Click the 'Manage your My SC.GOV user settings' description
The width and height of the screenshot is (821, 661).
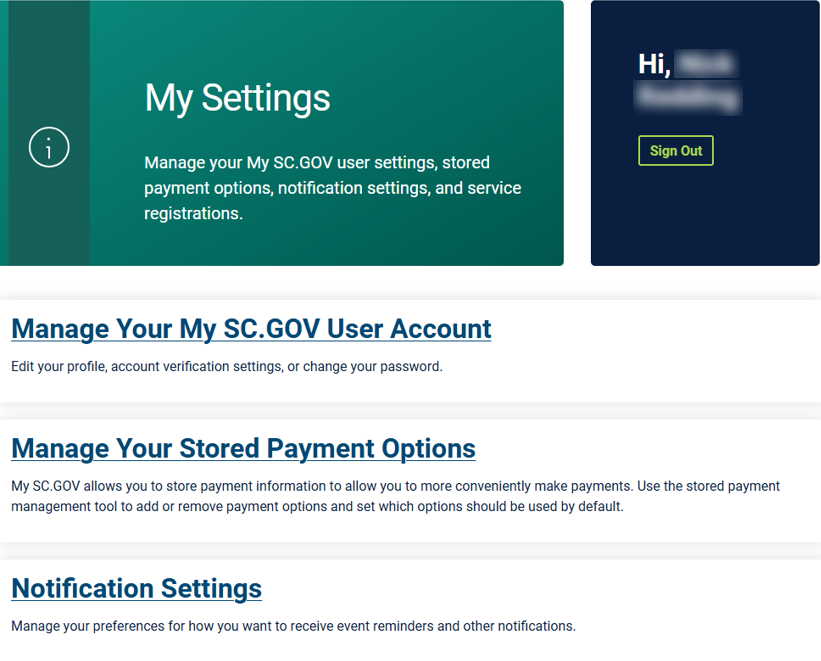[332, 188]
